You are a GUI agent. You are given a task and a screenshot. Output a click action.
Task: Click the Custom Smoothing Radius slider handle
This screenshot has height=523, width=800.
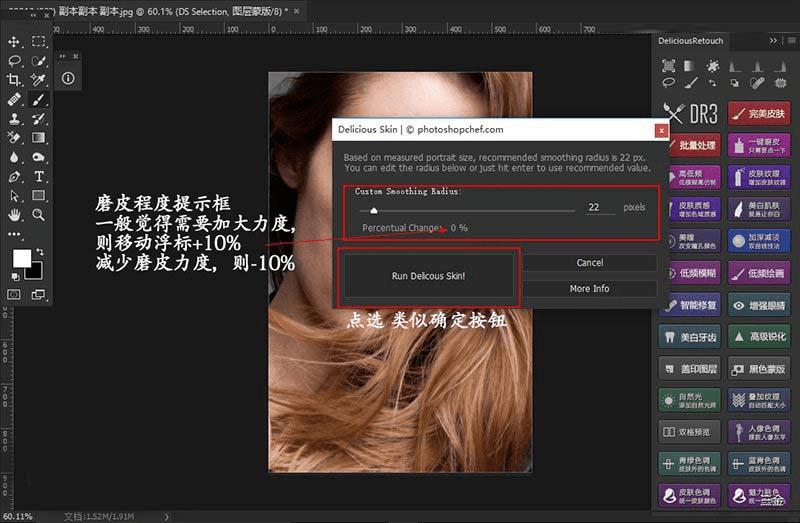(x=374, y=210)
